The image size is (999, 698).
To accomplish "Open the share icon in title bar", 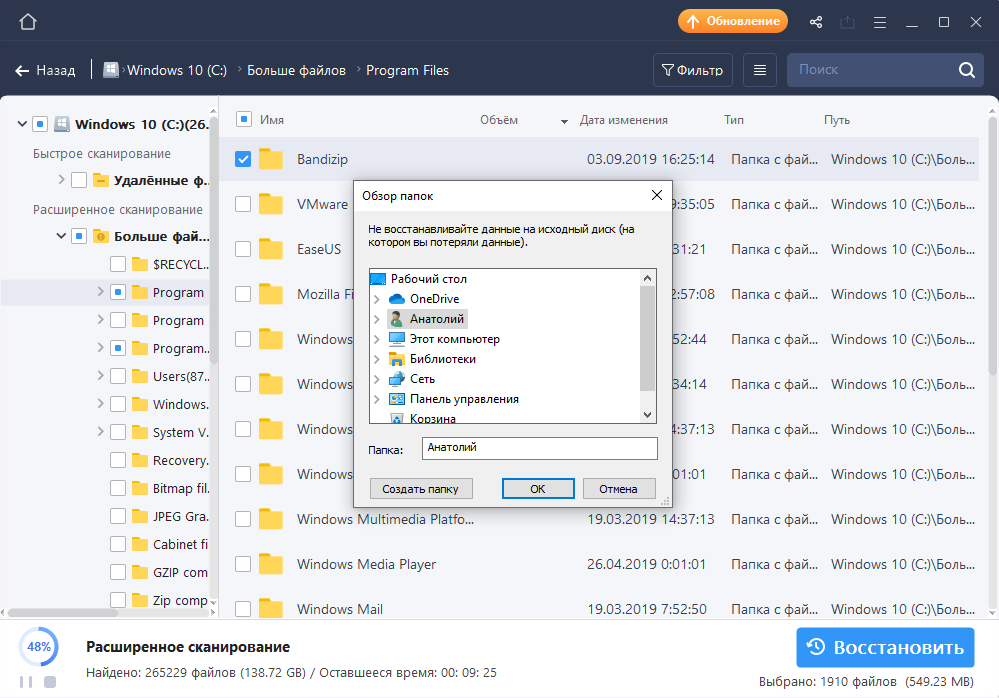I will click(x=816, y=22).
